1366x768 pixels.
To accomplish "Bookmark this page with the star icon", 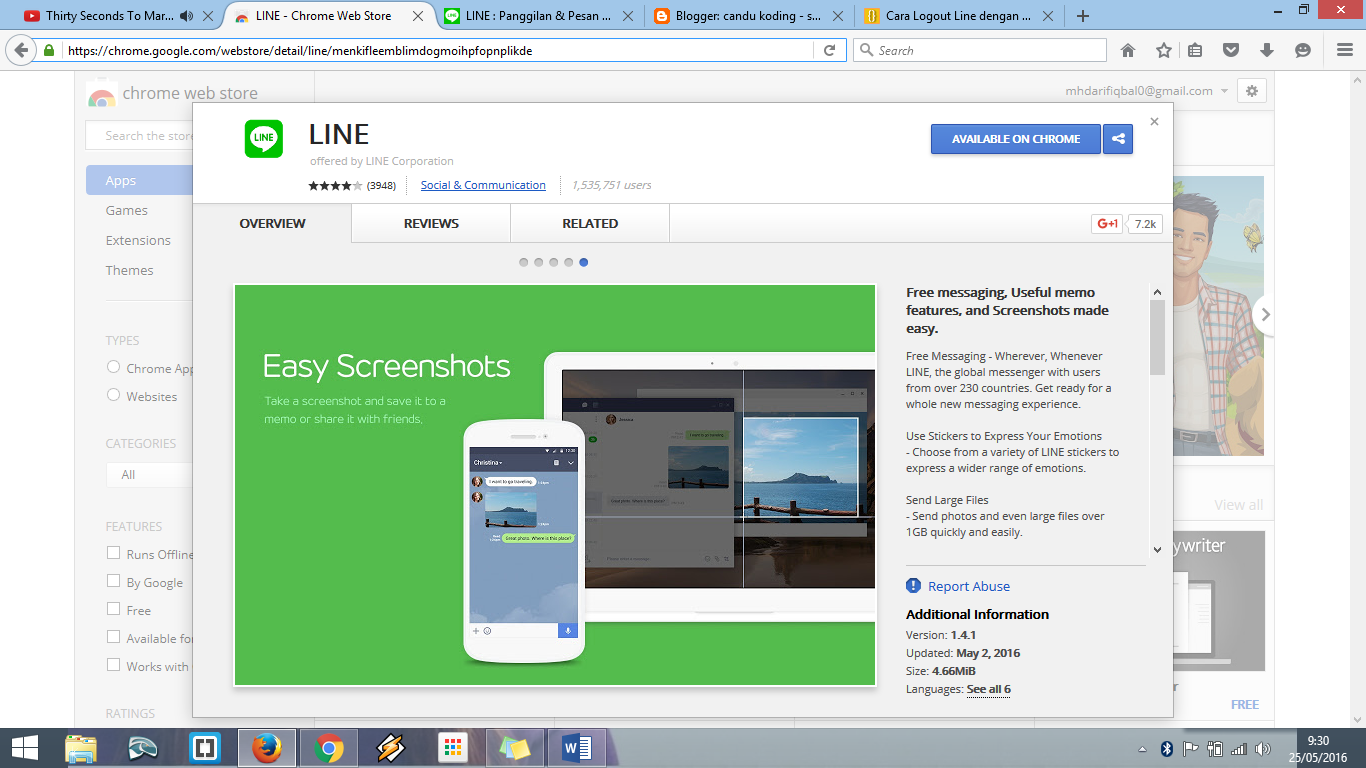I will 1162,49.
